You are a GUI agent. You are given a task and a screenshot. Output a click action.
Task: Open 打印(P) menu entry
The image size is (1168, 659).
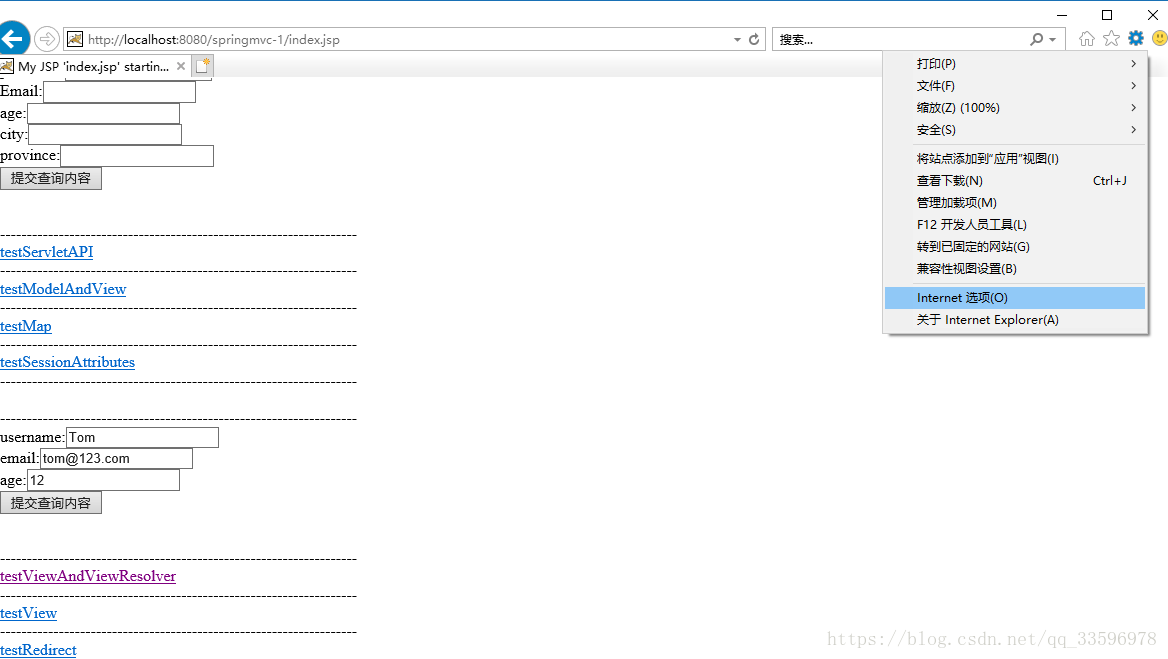pyautogui.click(x=1015, y=64)
